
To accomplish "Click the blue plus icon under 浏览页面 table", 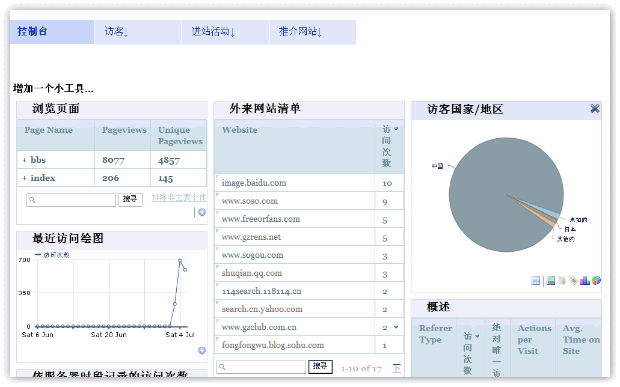I will [202, 212].
